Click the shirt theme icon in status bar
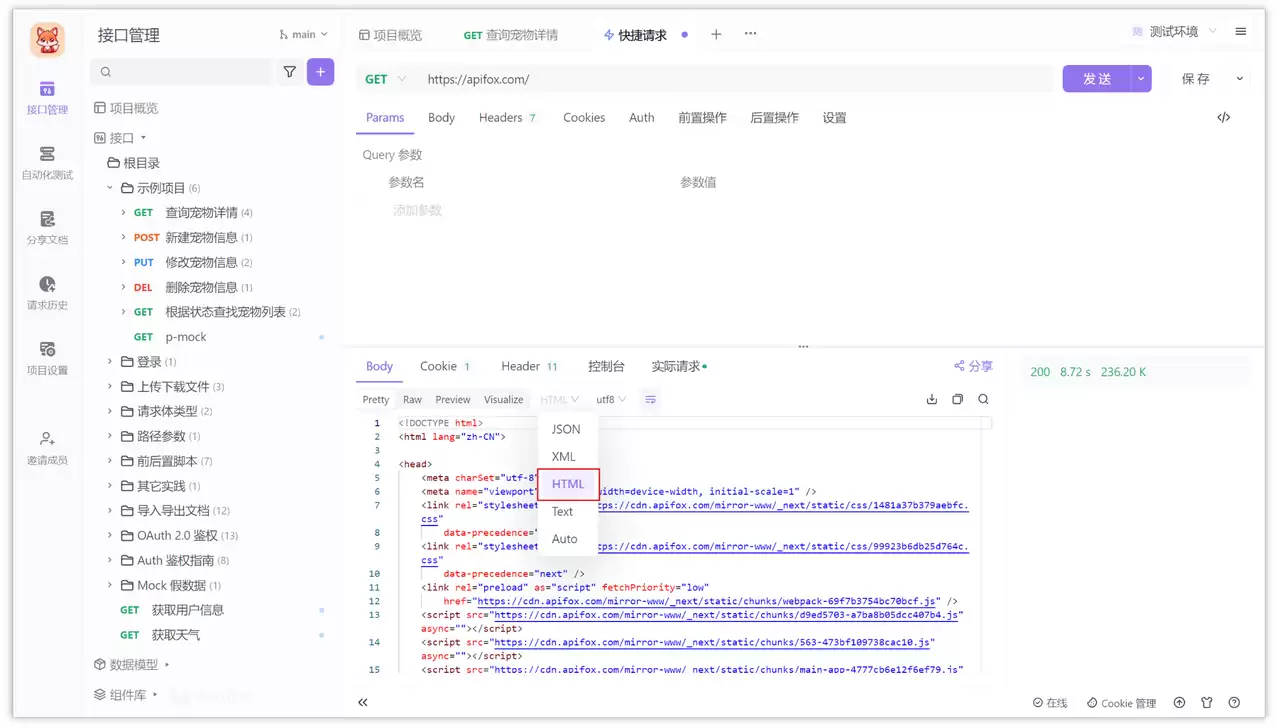The height and width of the screenshot is (728, 1280). (x=1206, y=703)
